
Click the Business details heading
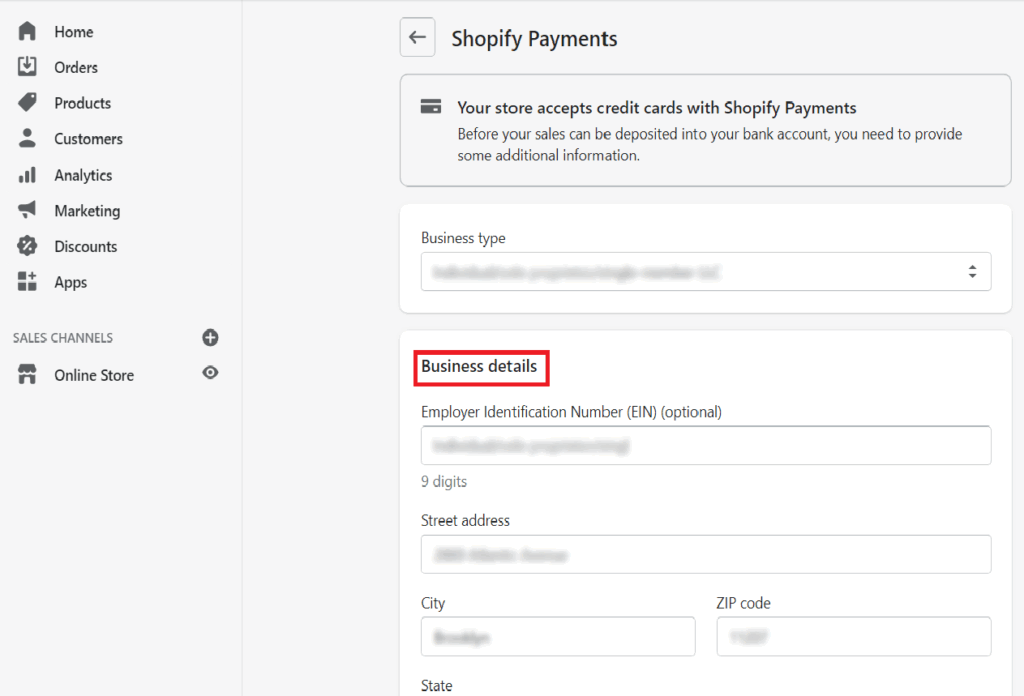tap(479, 366)
